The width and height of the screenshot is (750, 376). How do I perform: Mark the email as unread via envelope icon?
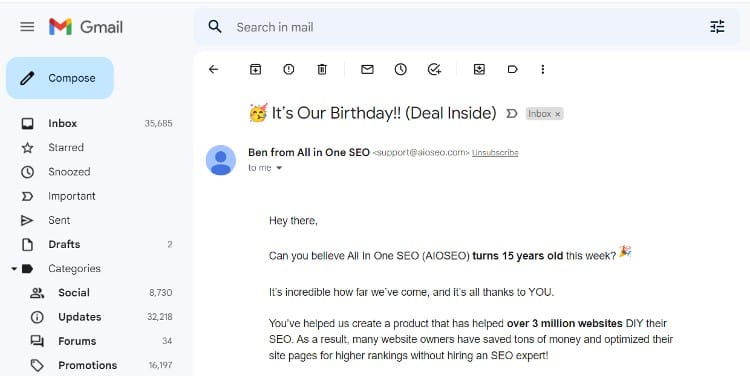[367, 69]
